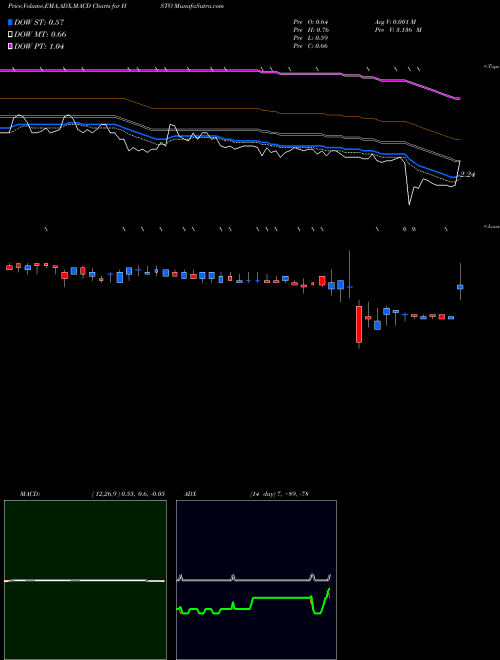Screen dimensions: 500x660
Task: Click the '<Lows' marker label
Action: 492,226
